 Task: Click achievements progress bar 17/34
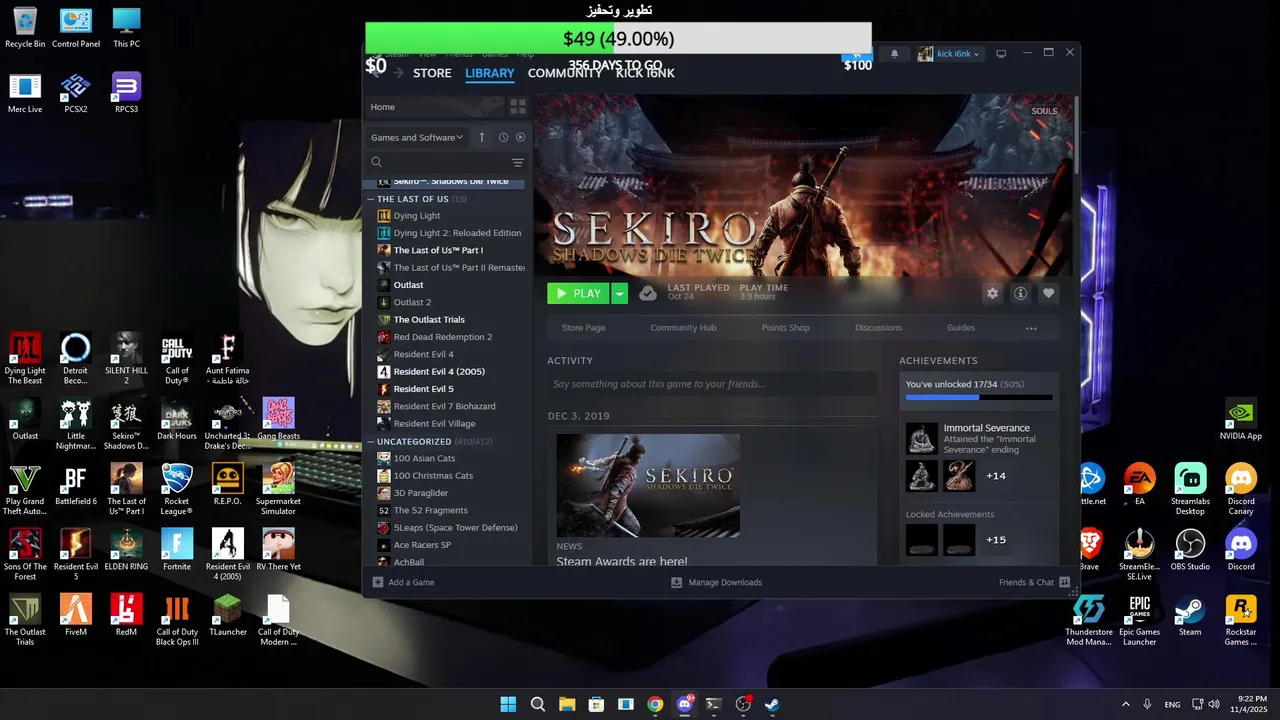979,397
